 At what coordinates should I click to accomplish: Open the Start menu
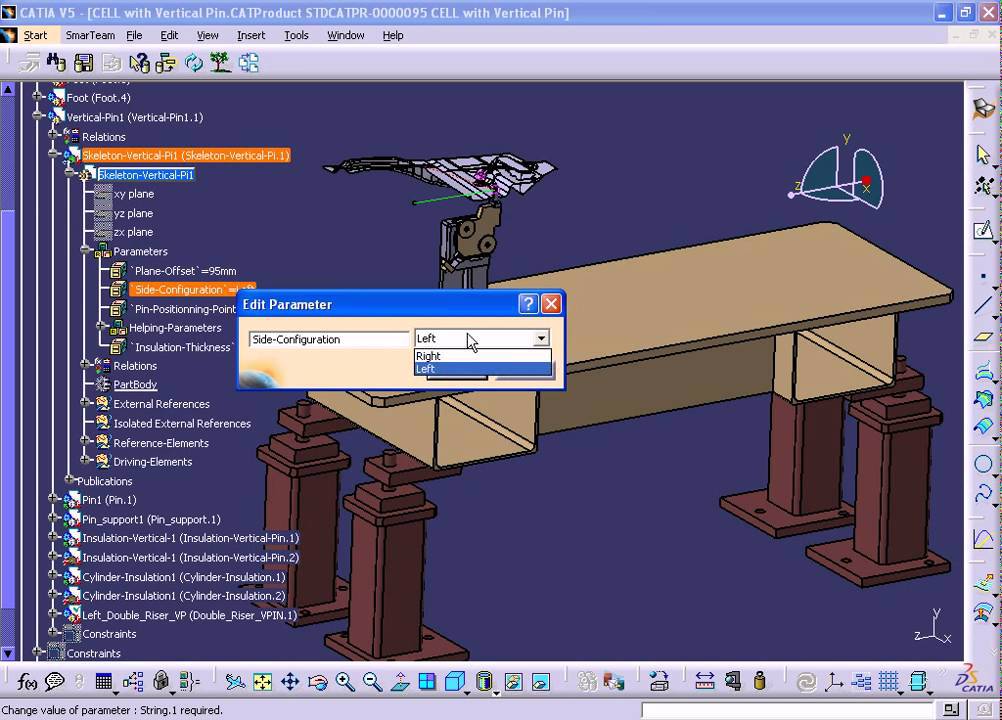(35, 35)
